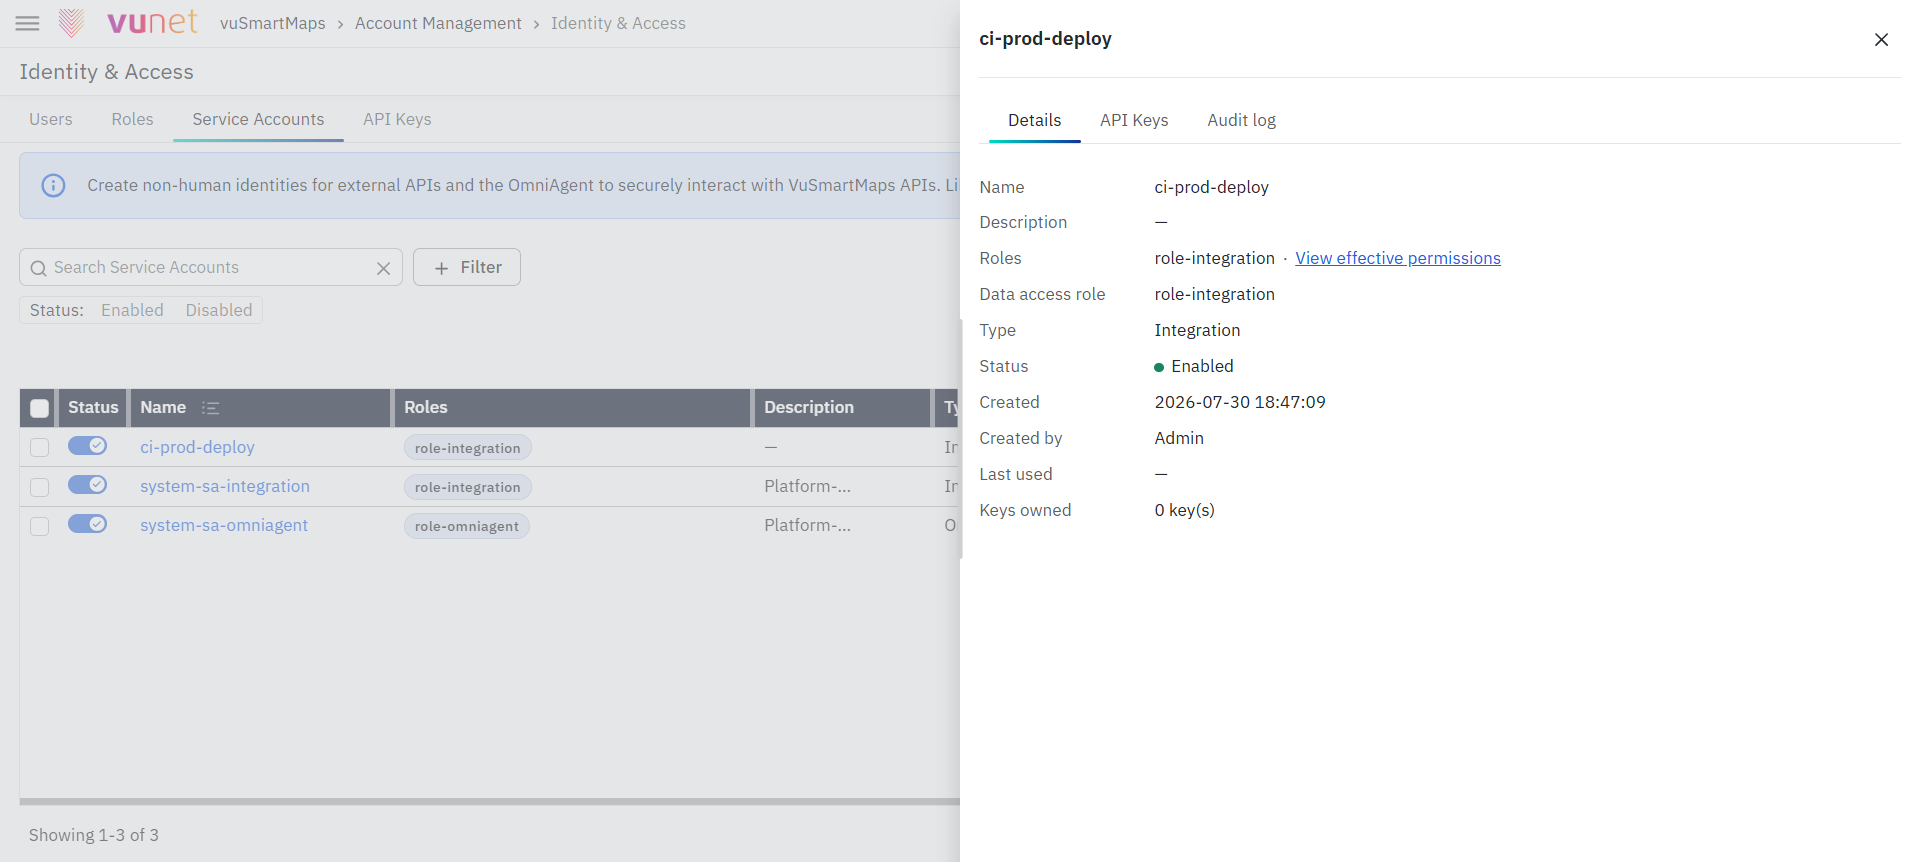Click the Type value Integration
Screen dimensions: 1918x862
[1197, 330]
